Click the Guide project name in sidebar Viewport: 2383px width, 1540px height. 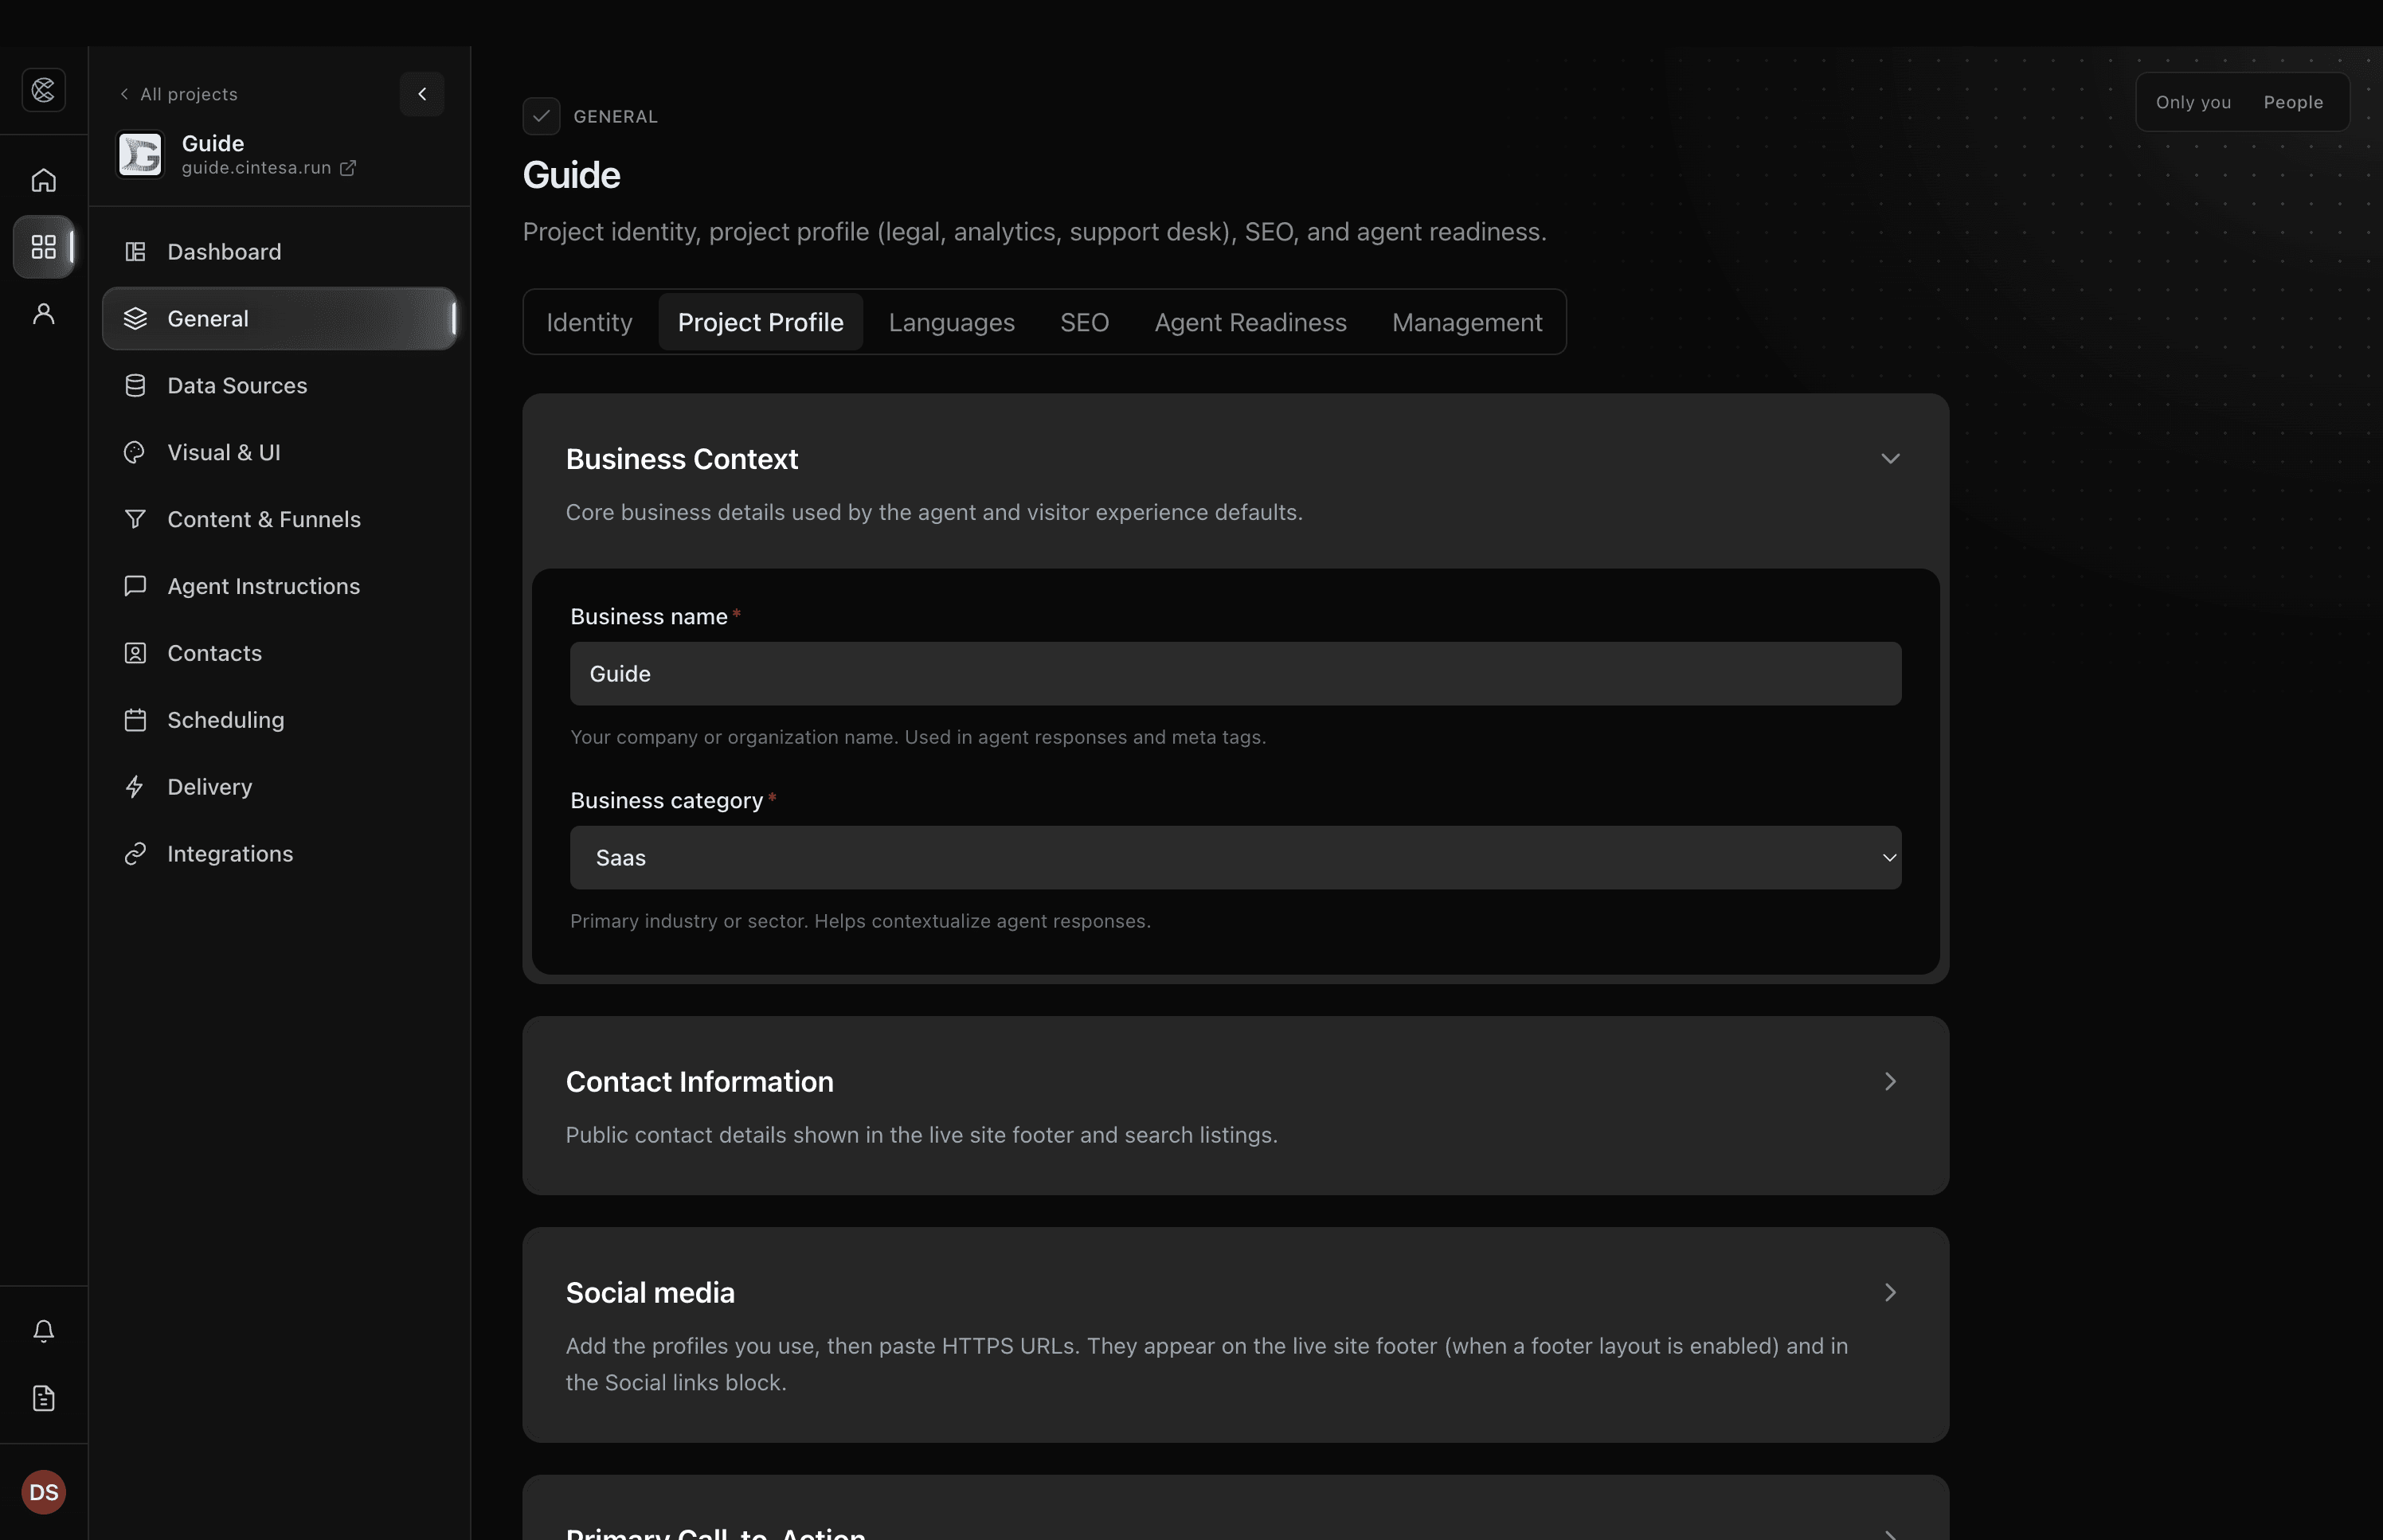coord(213,143)
